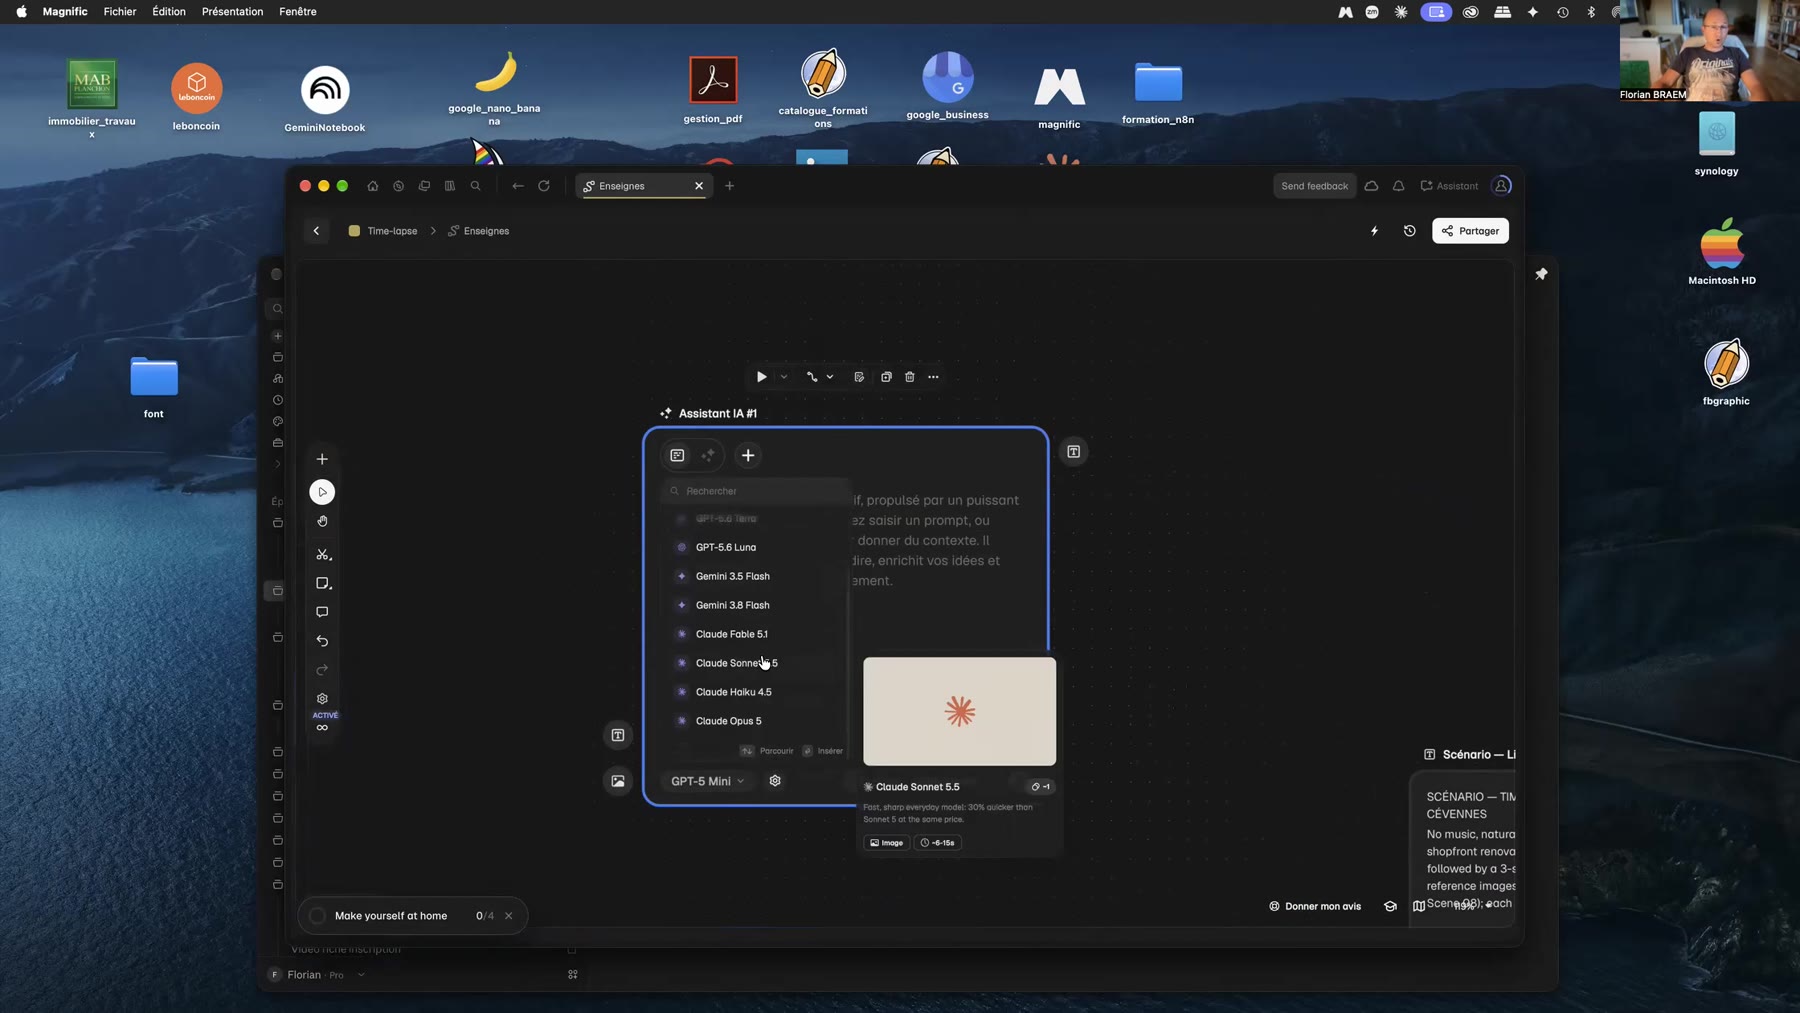Switch to the prompt text mode icon

click(677, 455)
